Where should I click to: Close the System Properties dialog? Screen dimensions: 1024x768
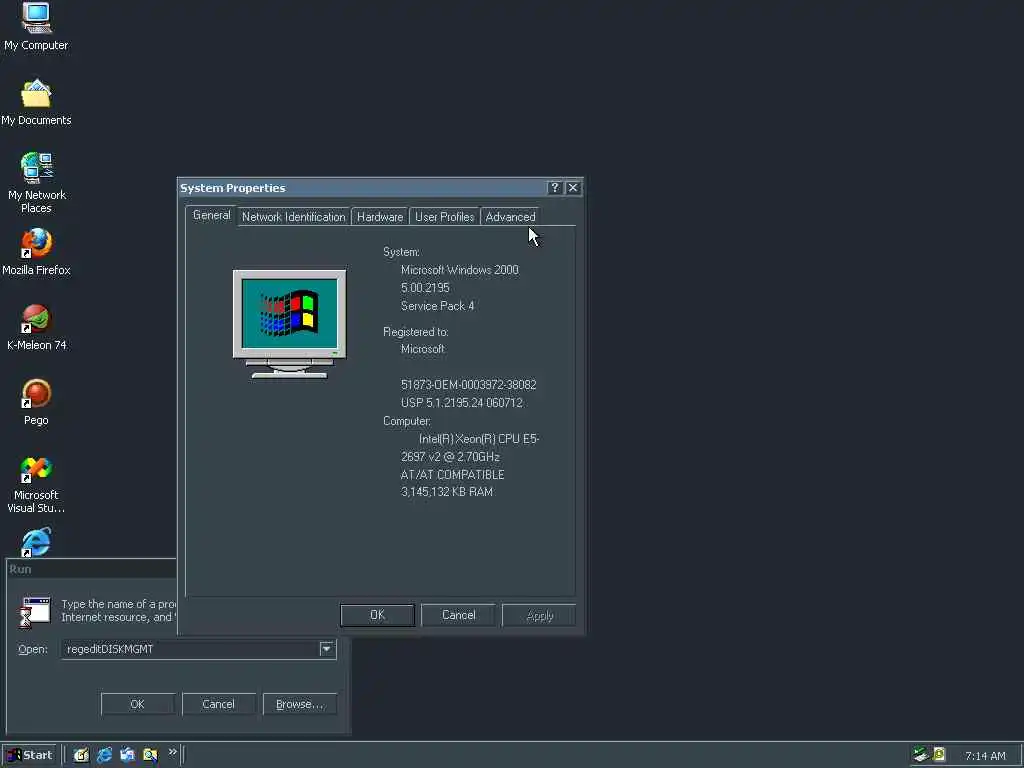[573, 188]
